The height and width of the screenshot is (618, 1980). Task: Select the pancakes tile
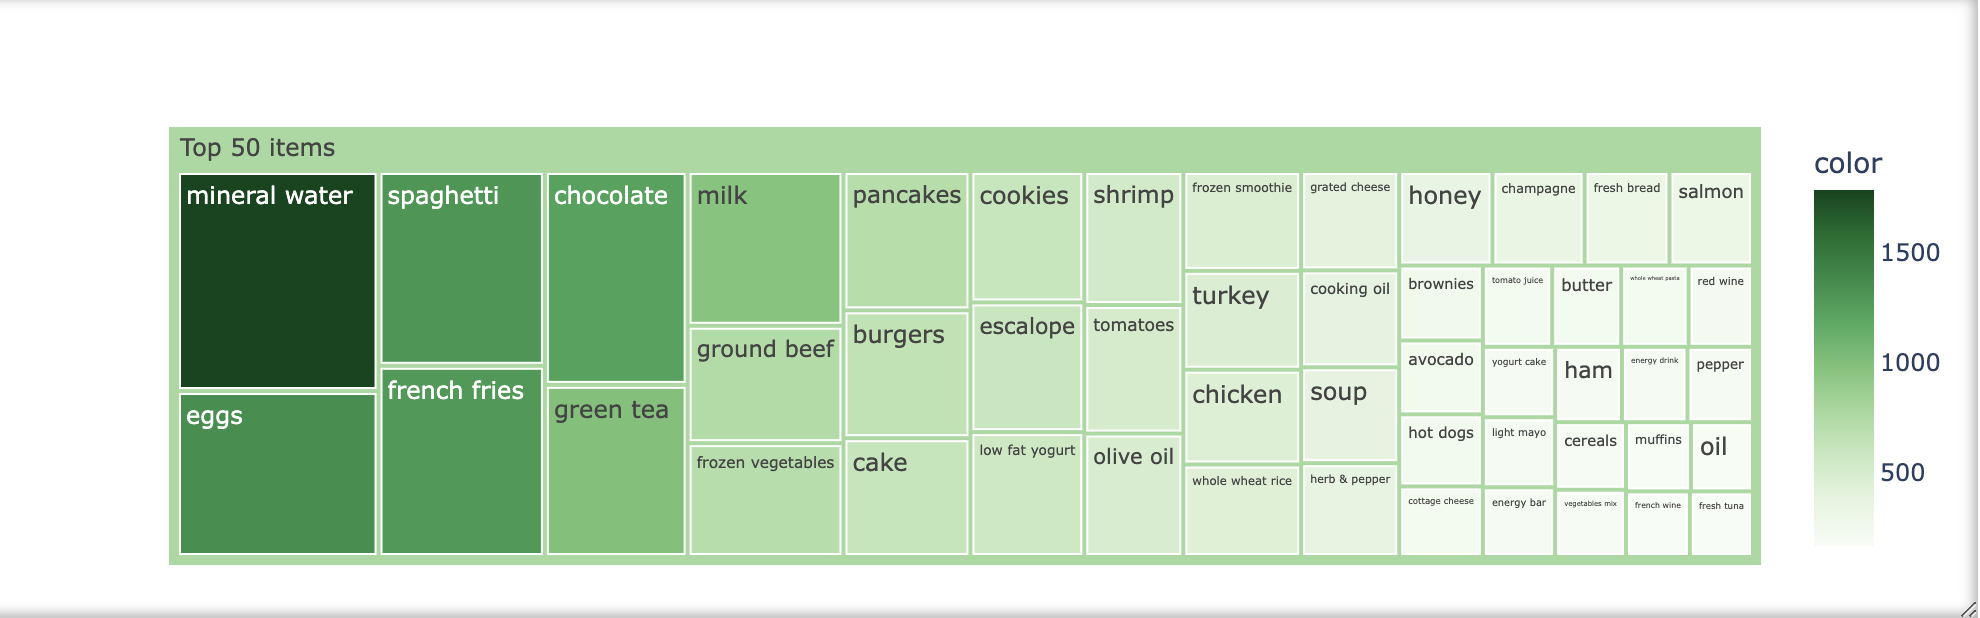tap(907, 240)
